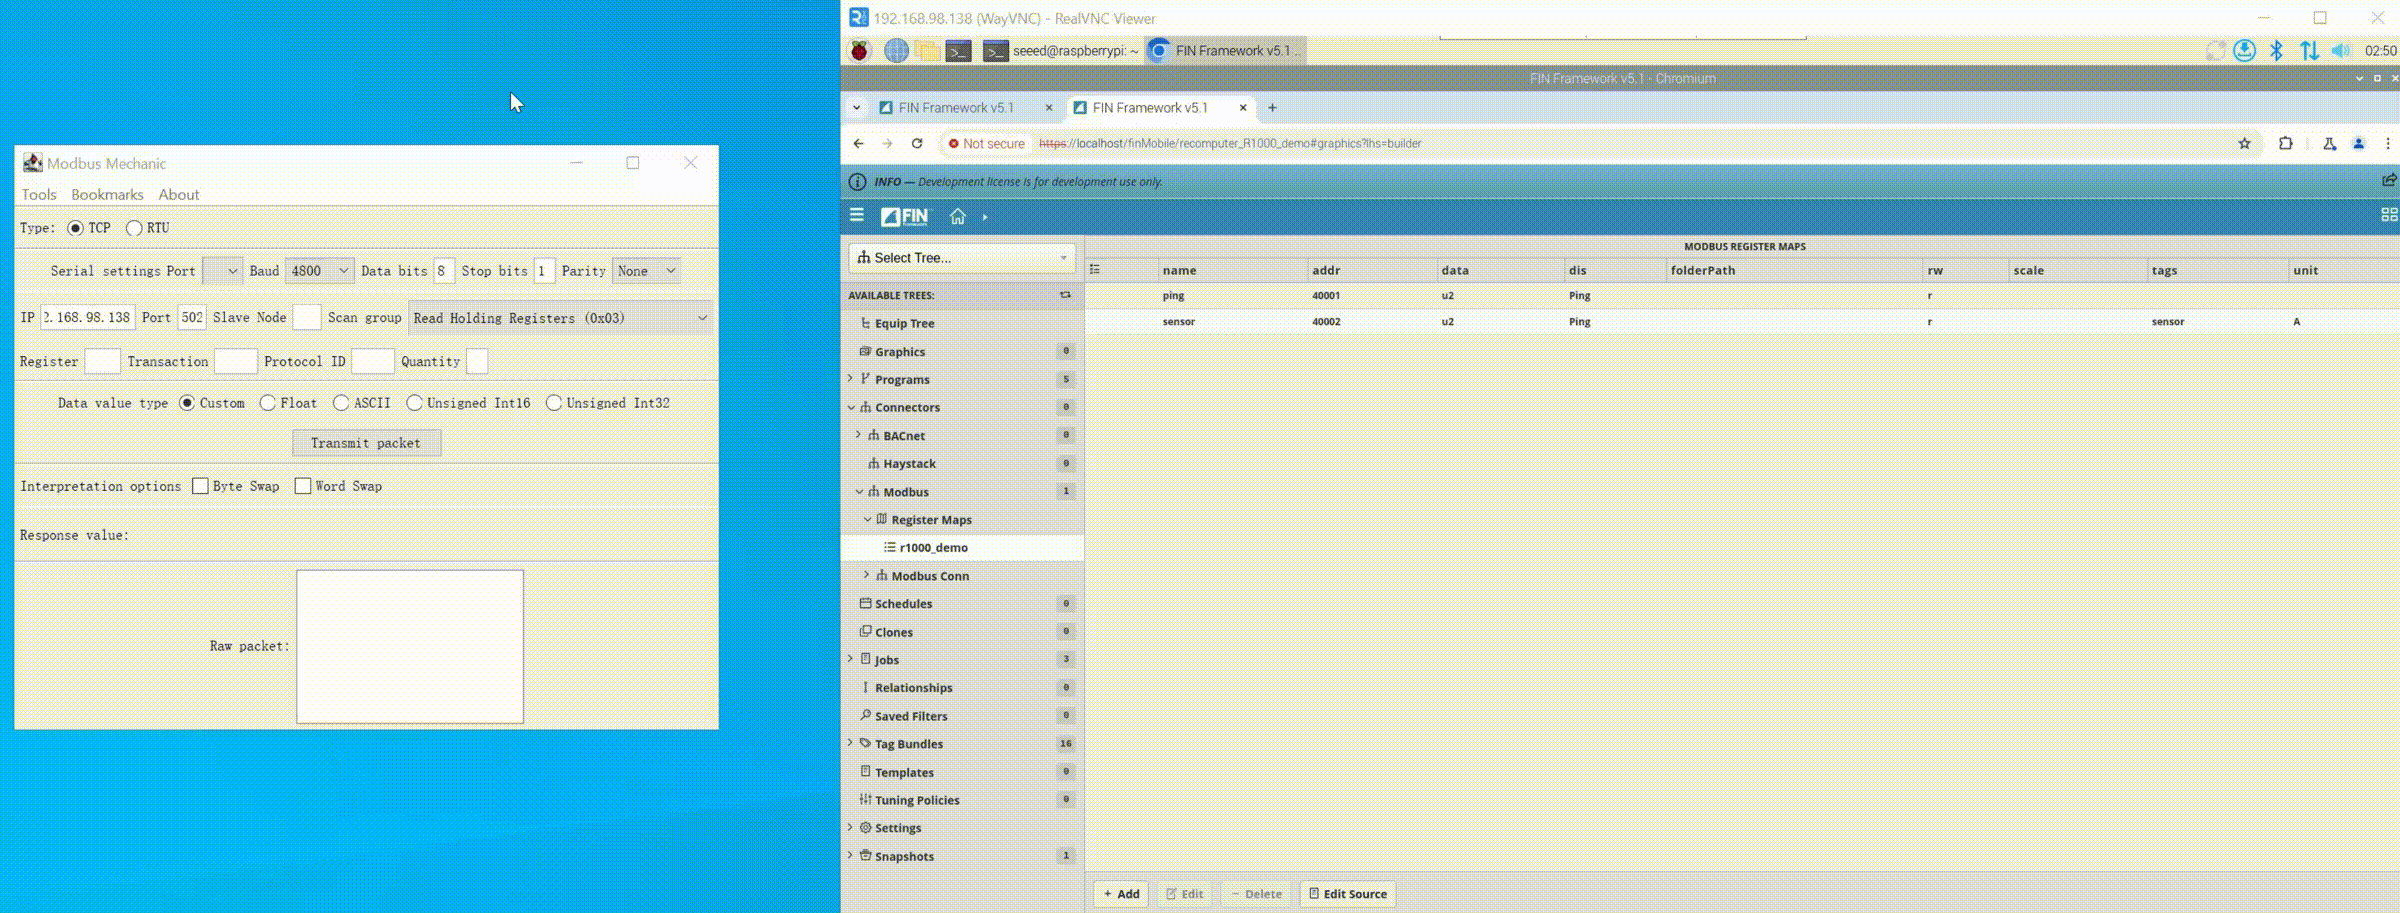Click the FIN home icon
This screenshot has width=2400, height=913.
pos(957,216)
